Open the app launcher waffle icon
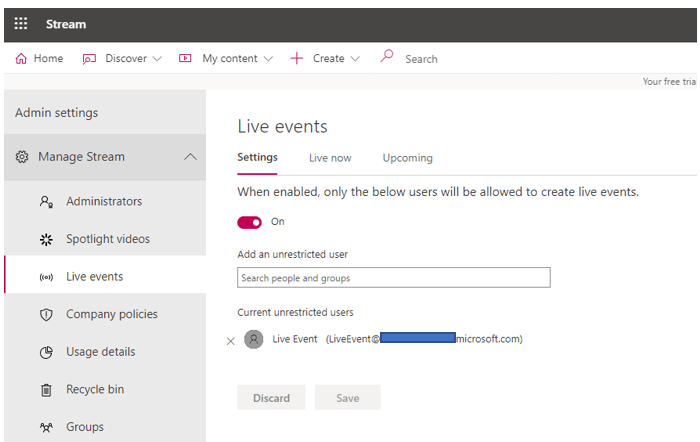The width and height of the screenshot is (700, 442). coord(20,24)
